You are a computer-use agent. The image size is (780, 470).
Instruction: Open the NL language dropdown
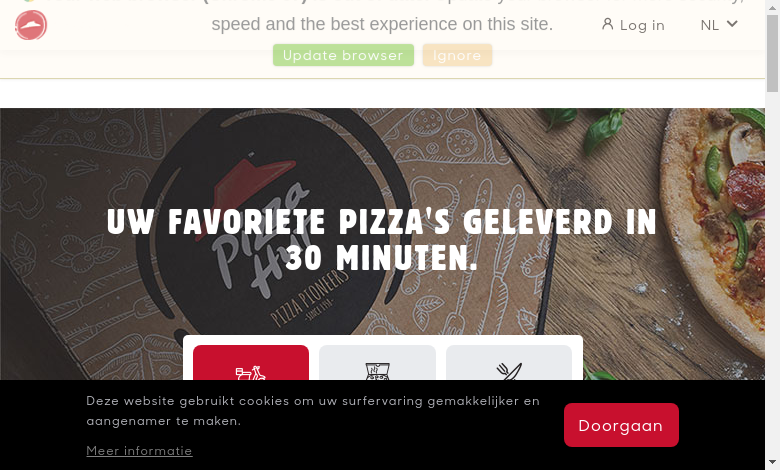pyautogui.click(x=719, y=25)
